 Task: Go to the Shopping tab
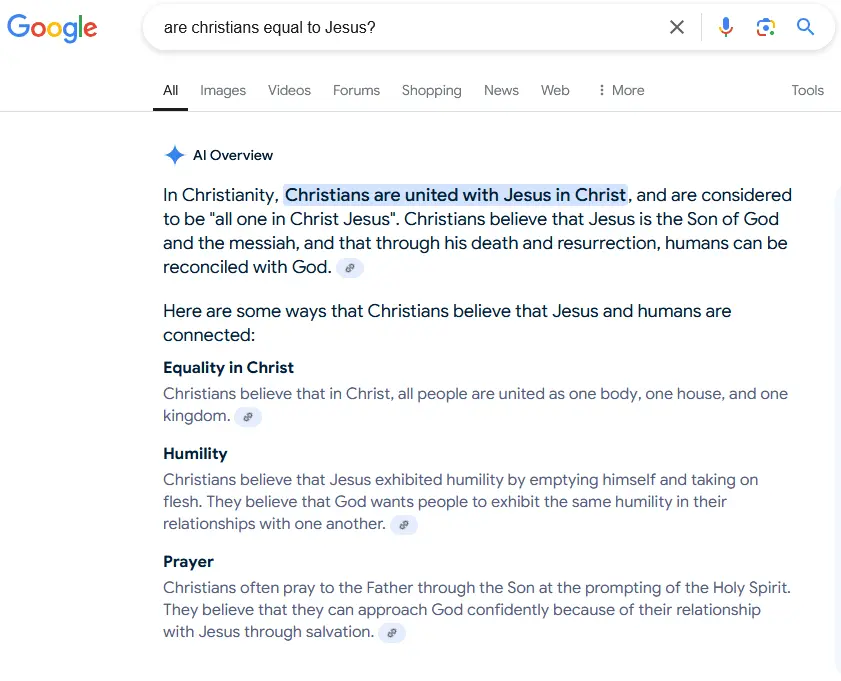point(431,90)
